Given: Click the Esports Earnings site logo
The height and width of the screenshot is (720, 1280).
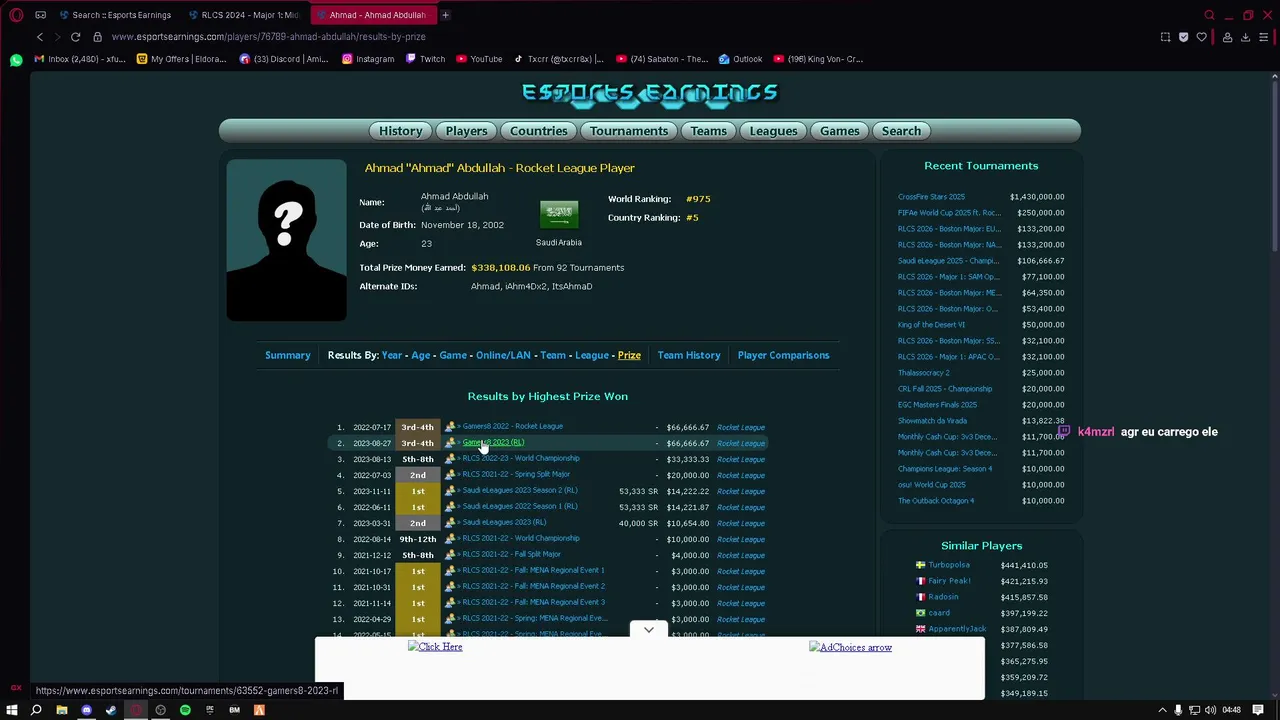Looking at the screenshot, I should (650, 93).
